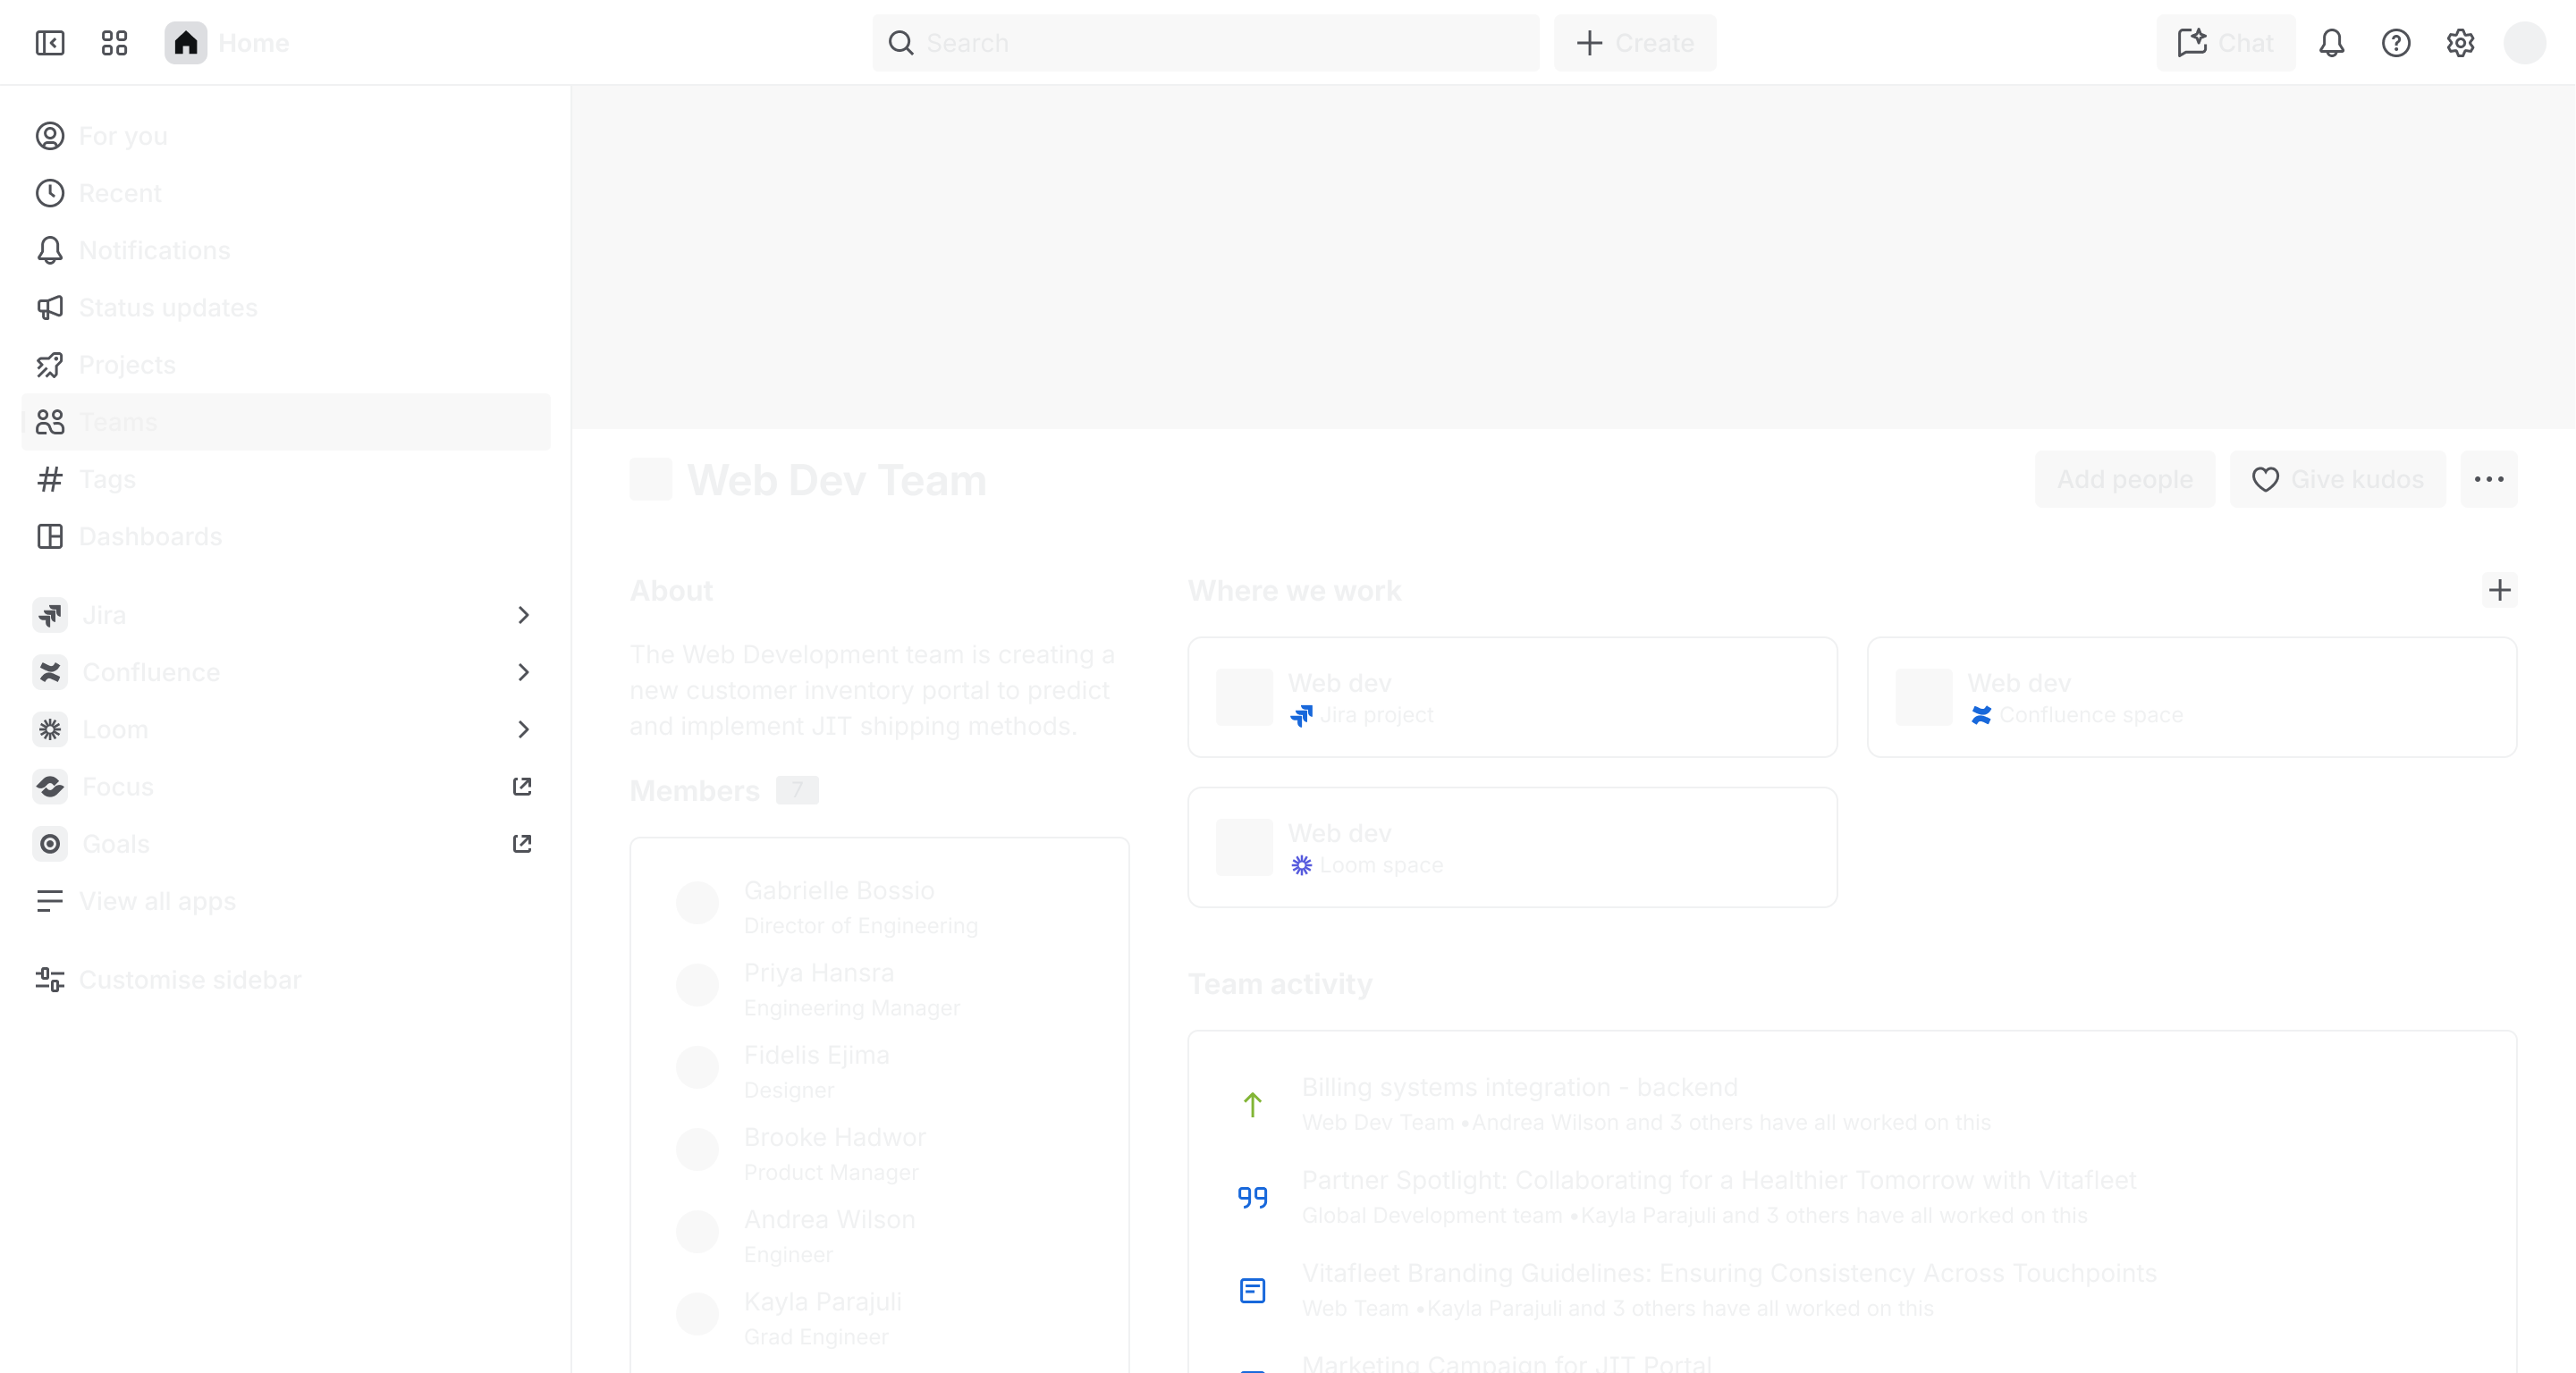Select Status updates in the sidebar
Image resolution: width=2576 pixels, height=1373 pixels.
pyautogui.click(x=168, y=307)
